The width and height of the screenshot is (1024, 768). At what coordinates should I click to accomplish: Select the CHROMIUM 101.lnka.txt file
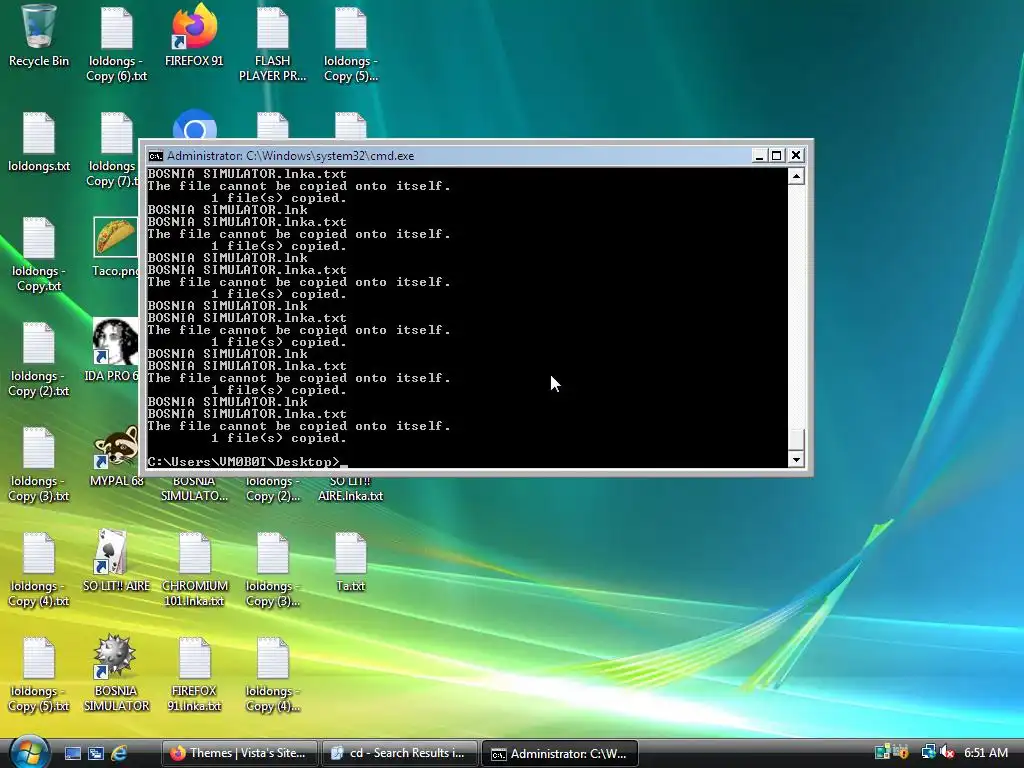pyautogui.click(x=195, y=569)
